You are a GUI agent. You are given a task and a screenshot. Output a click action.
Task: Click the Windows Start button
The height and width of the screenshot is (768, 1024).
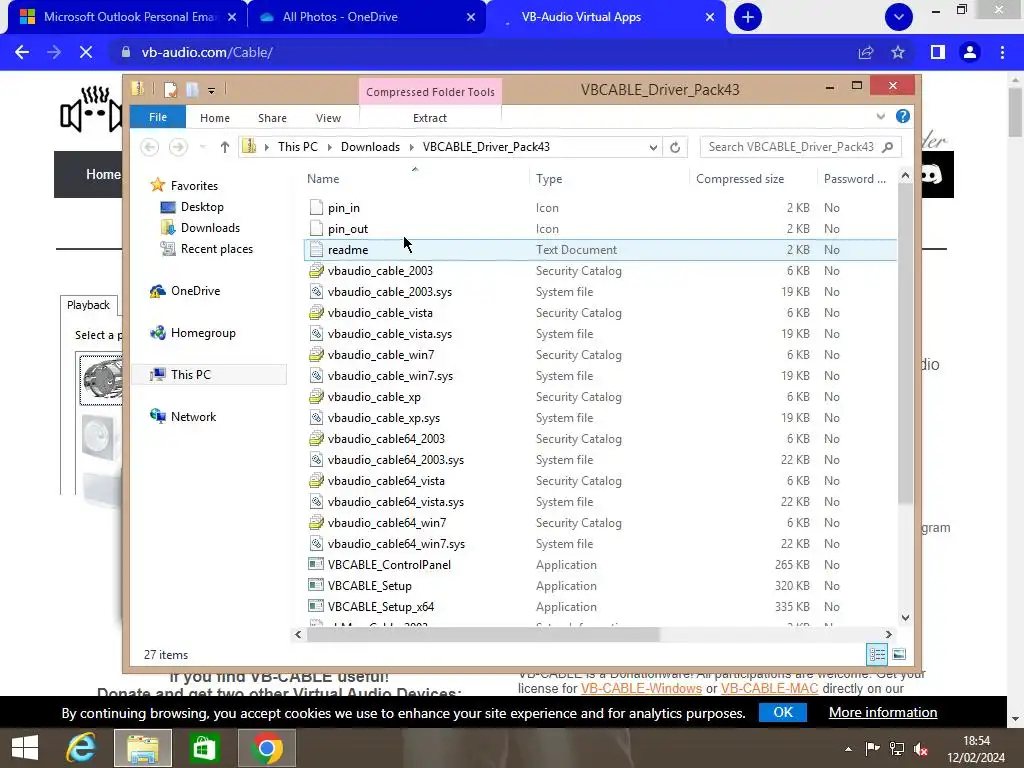pyautogui.click(x=25, y=748)
